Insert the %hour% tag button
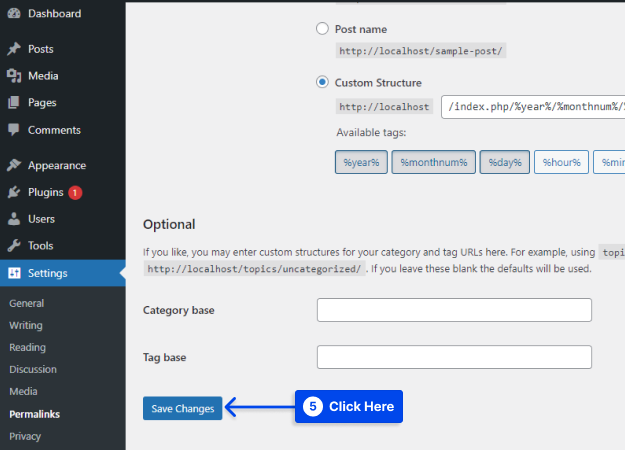Image resolution: width=625 pixels, height=450 pixels. point(561,162)
